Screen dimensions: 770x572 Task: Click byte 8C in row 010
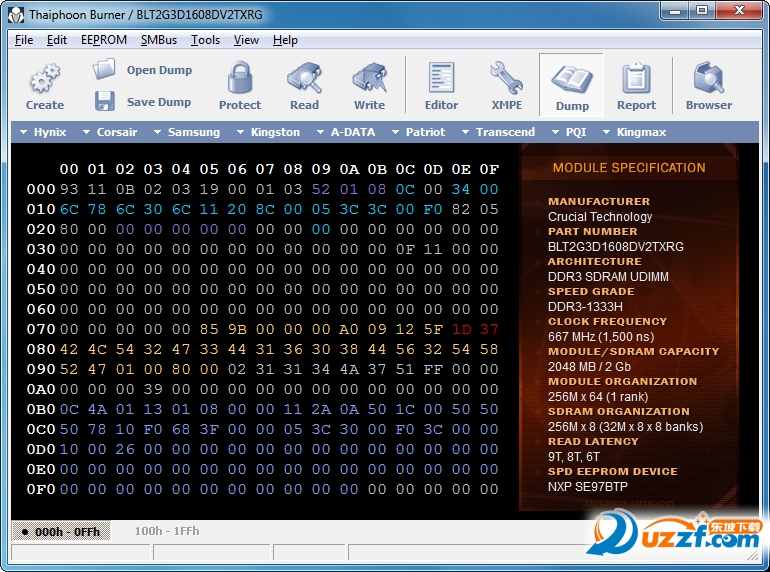pos(265,209)
